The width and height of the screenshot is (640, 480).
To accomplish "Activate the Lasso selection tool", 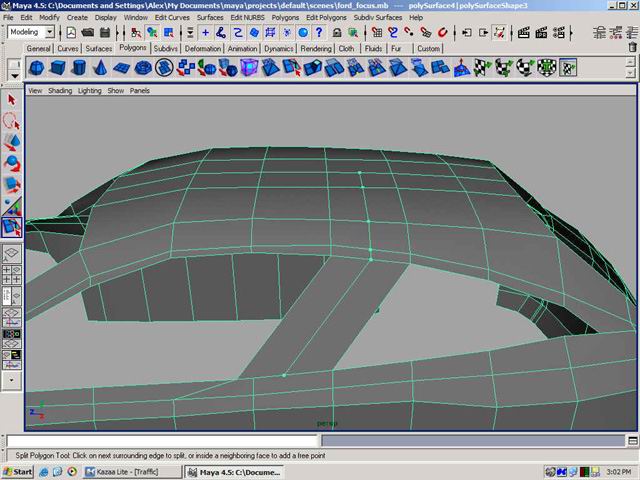I will (12, 121).
